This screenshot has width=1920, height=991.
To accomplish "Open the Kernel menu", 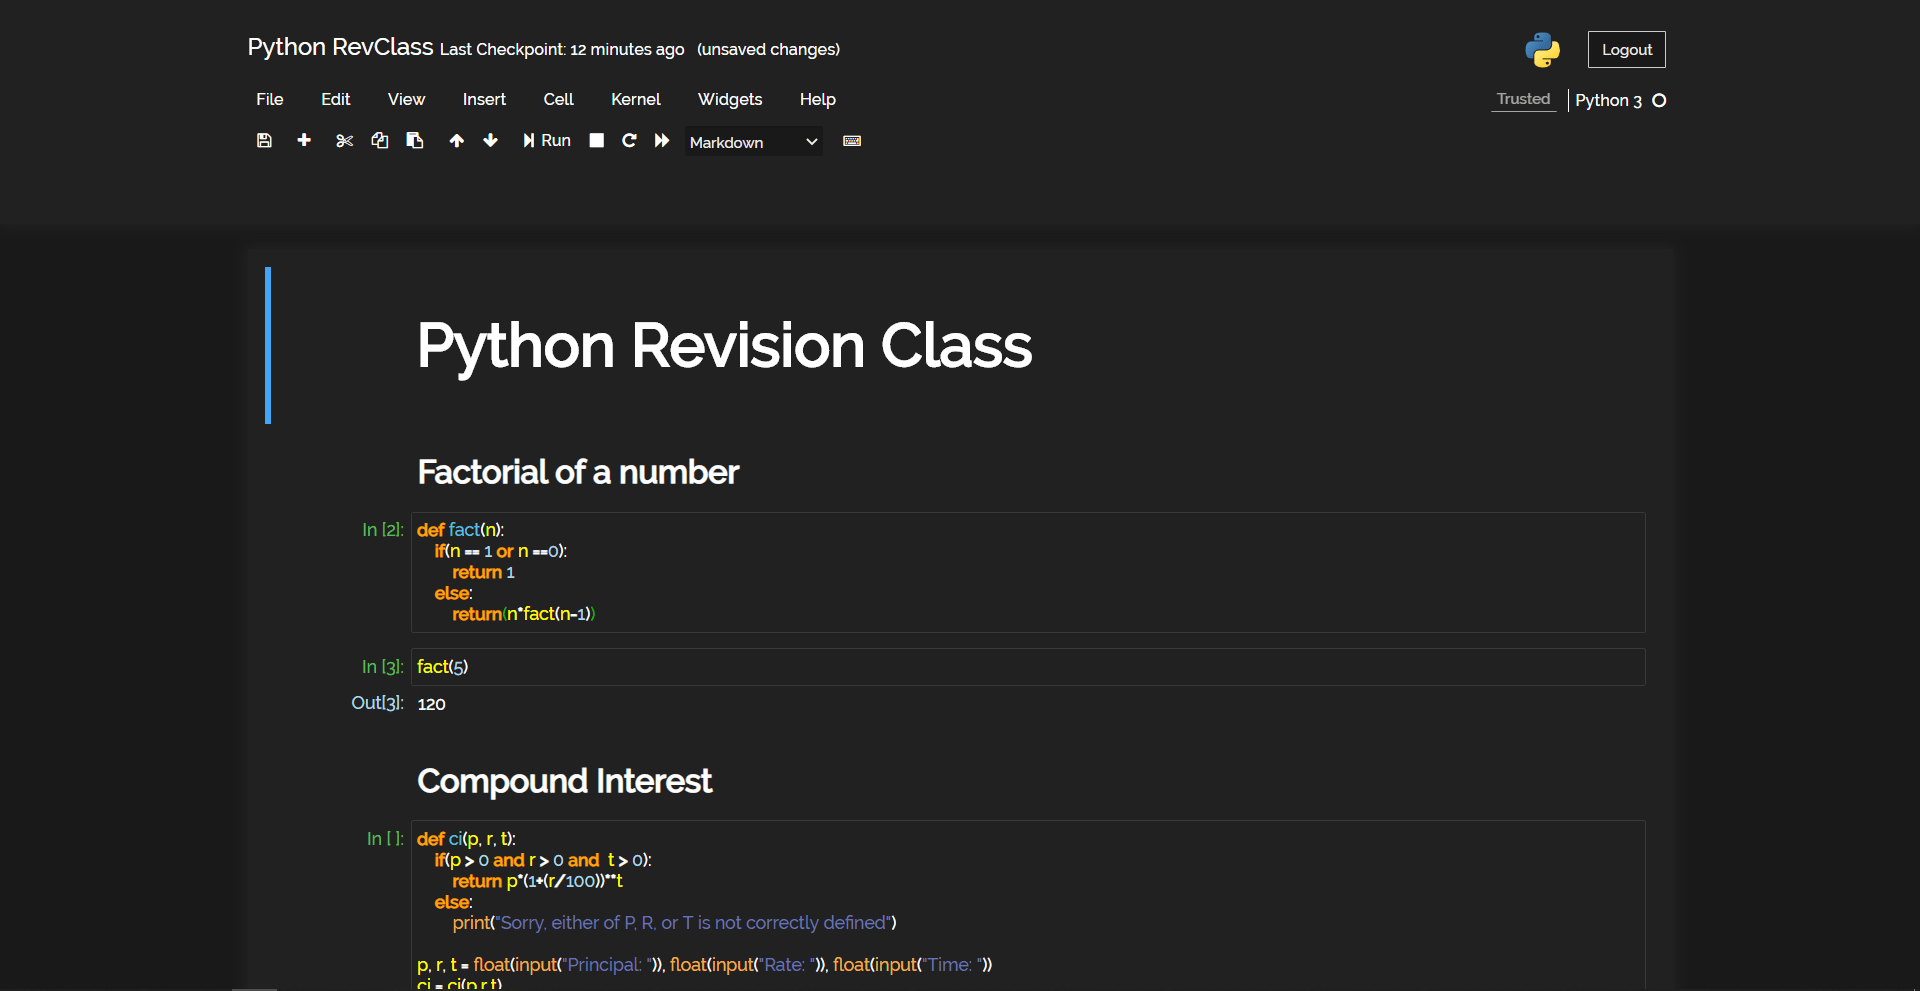I will tap(635, 99).
